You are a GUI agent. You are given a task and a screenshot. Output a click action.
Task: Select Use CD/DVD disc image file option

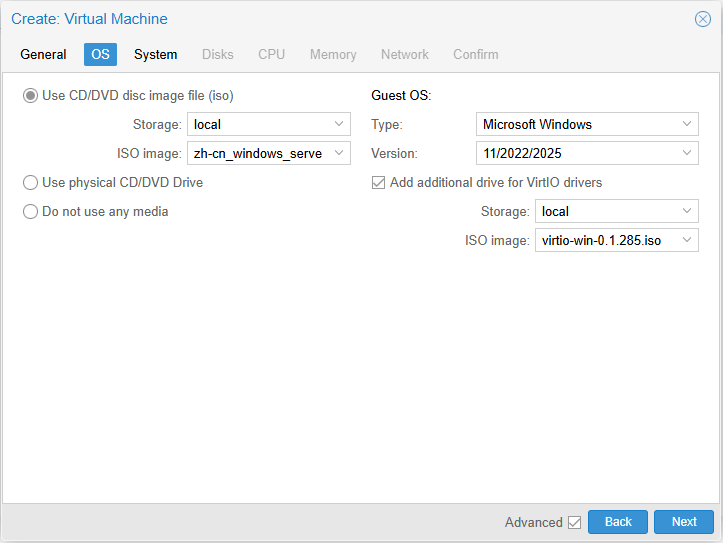31,96
